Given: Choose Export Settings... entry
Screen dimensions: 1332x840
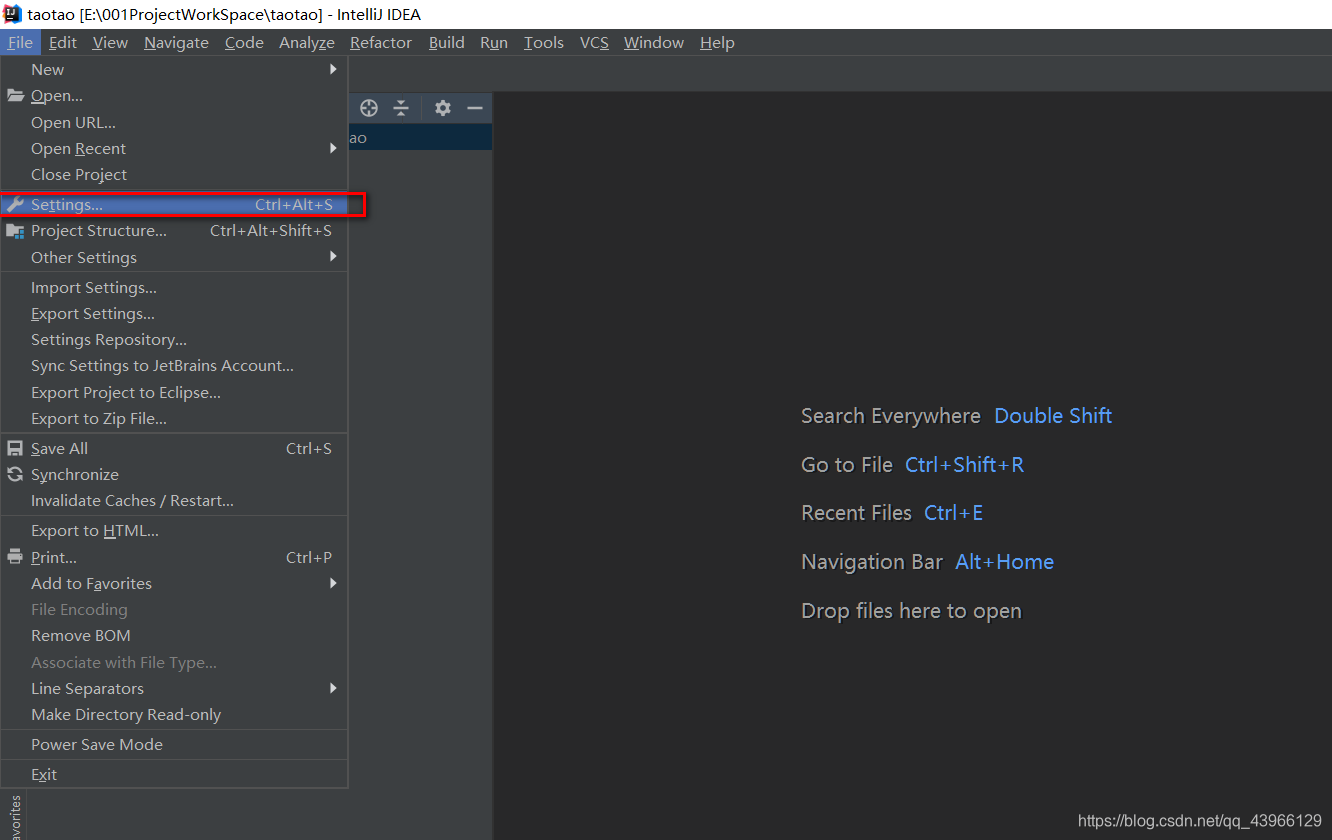Looking at the screenshot, I should click(x=174, y=313).
